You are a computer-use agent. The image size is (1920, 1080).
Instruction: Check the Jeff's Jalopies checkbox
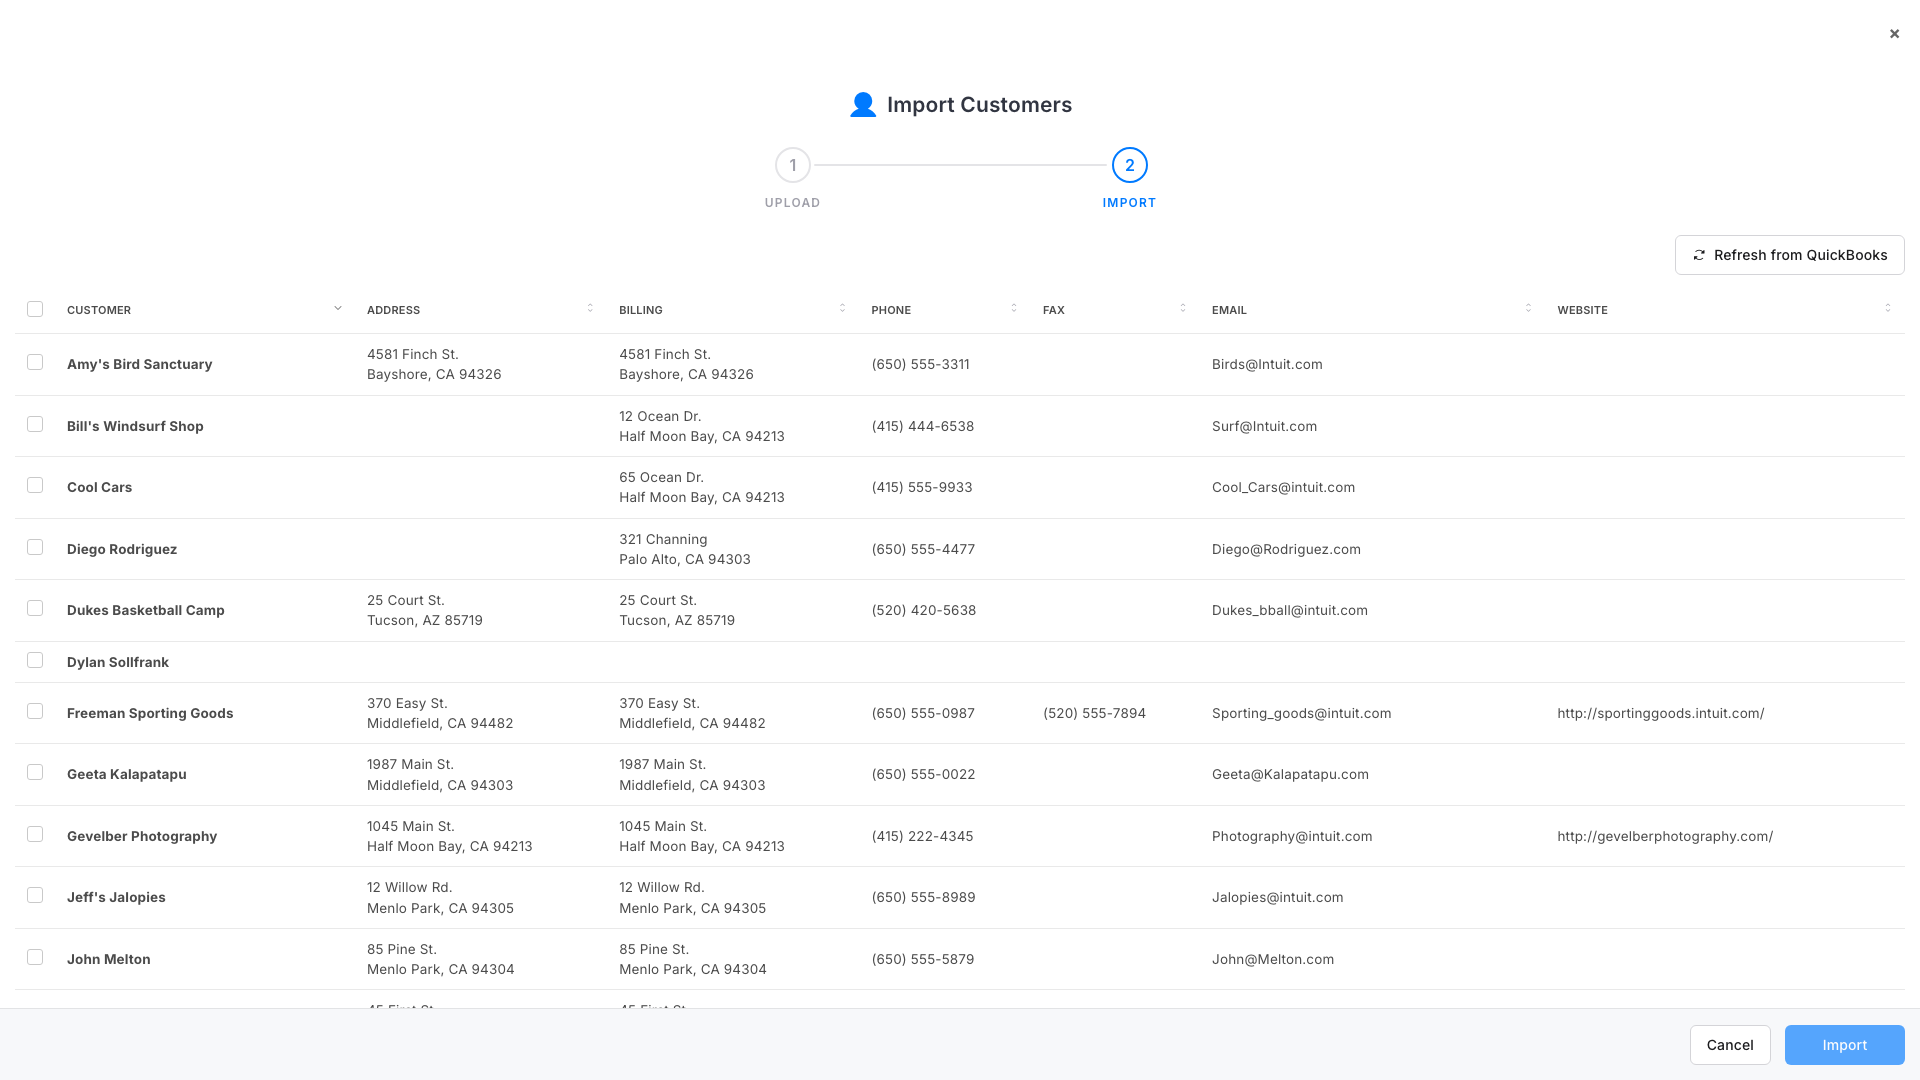(35, 895)
